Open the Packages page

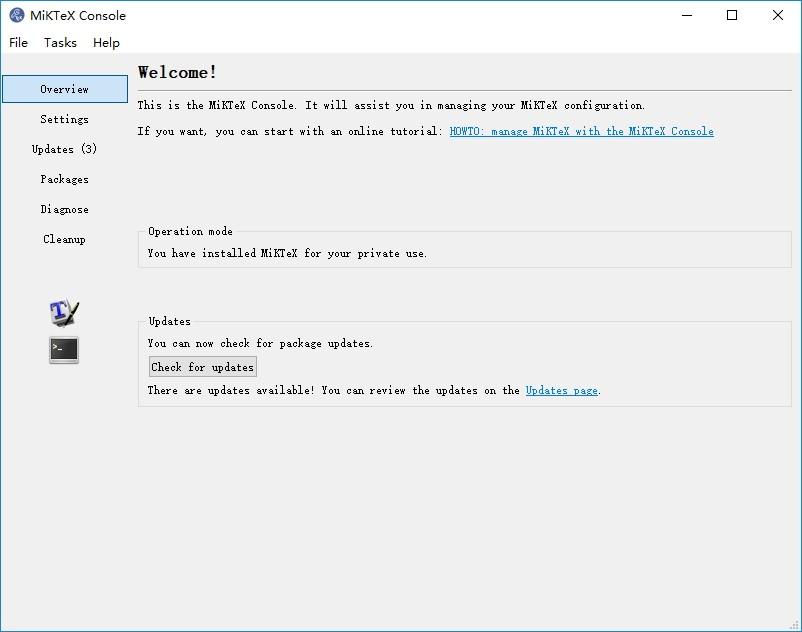[x=65, y=179]
